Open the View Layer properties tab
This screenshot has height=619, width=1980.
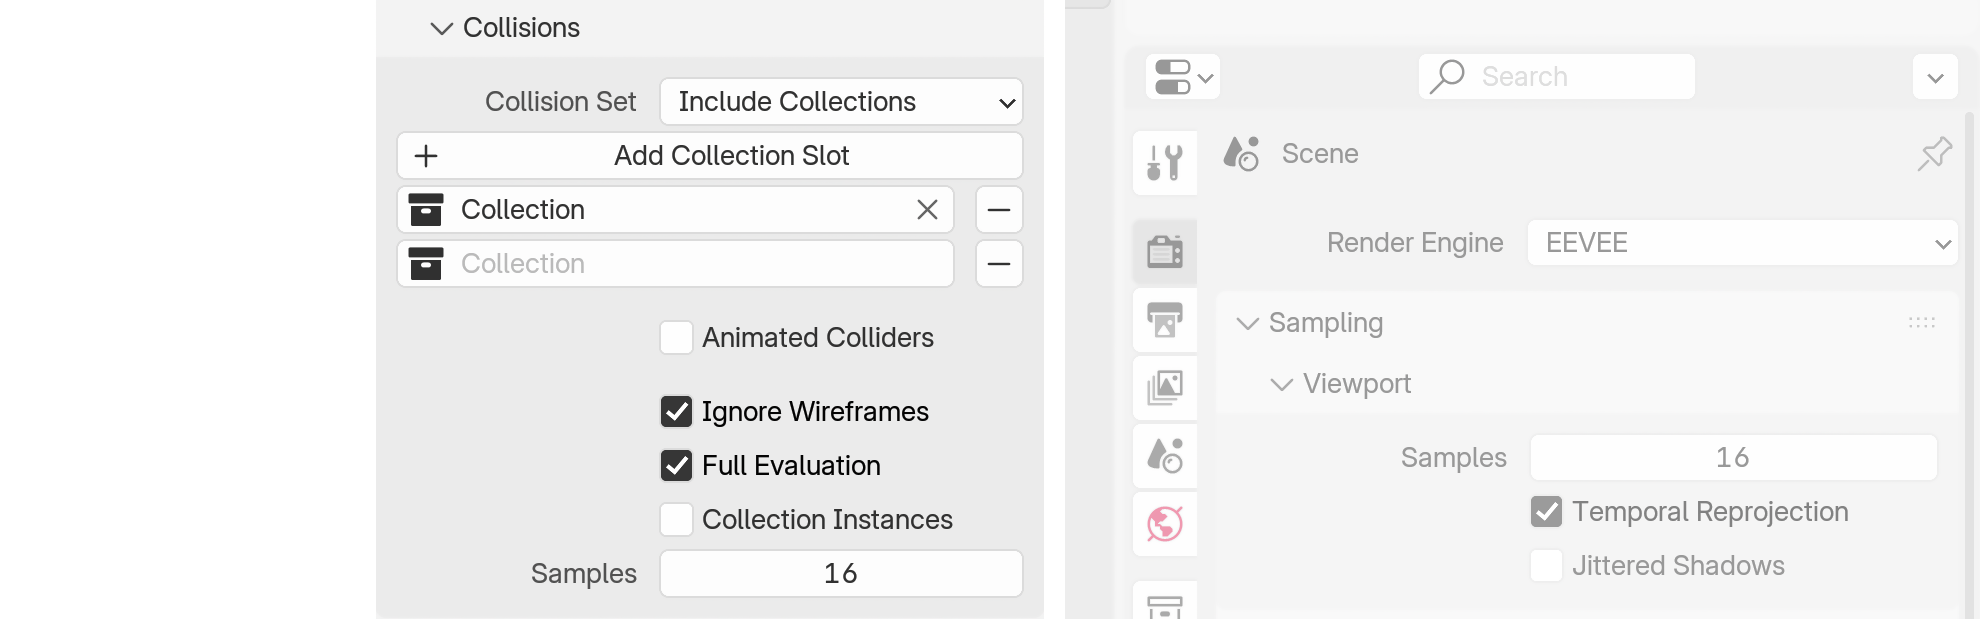tap(1165, 387)
